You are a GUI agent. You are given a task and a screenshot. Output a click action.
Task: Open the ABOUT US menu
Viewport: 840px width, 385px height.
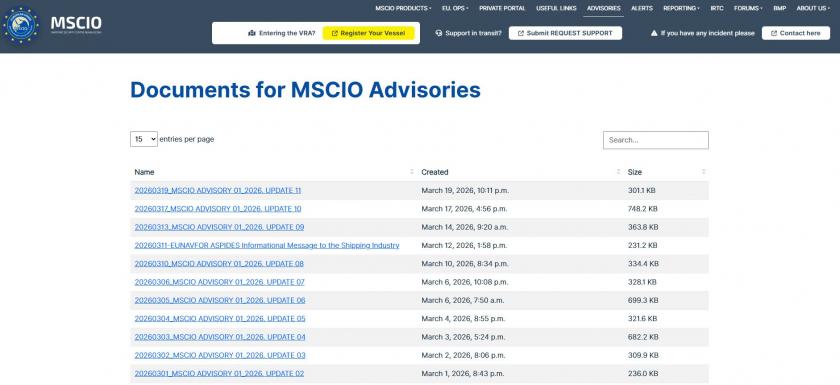813,9
